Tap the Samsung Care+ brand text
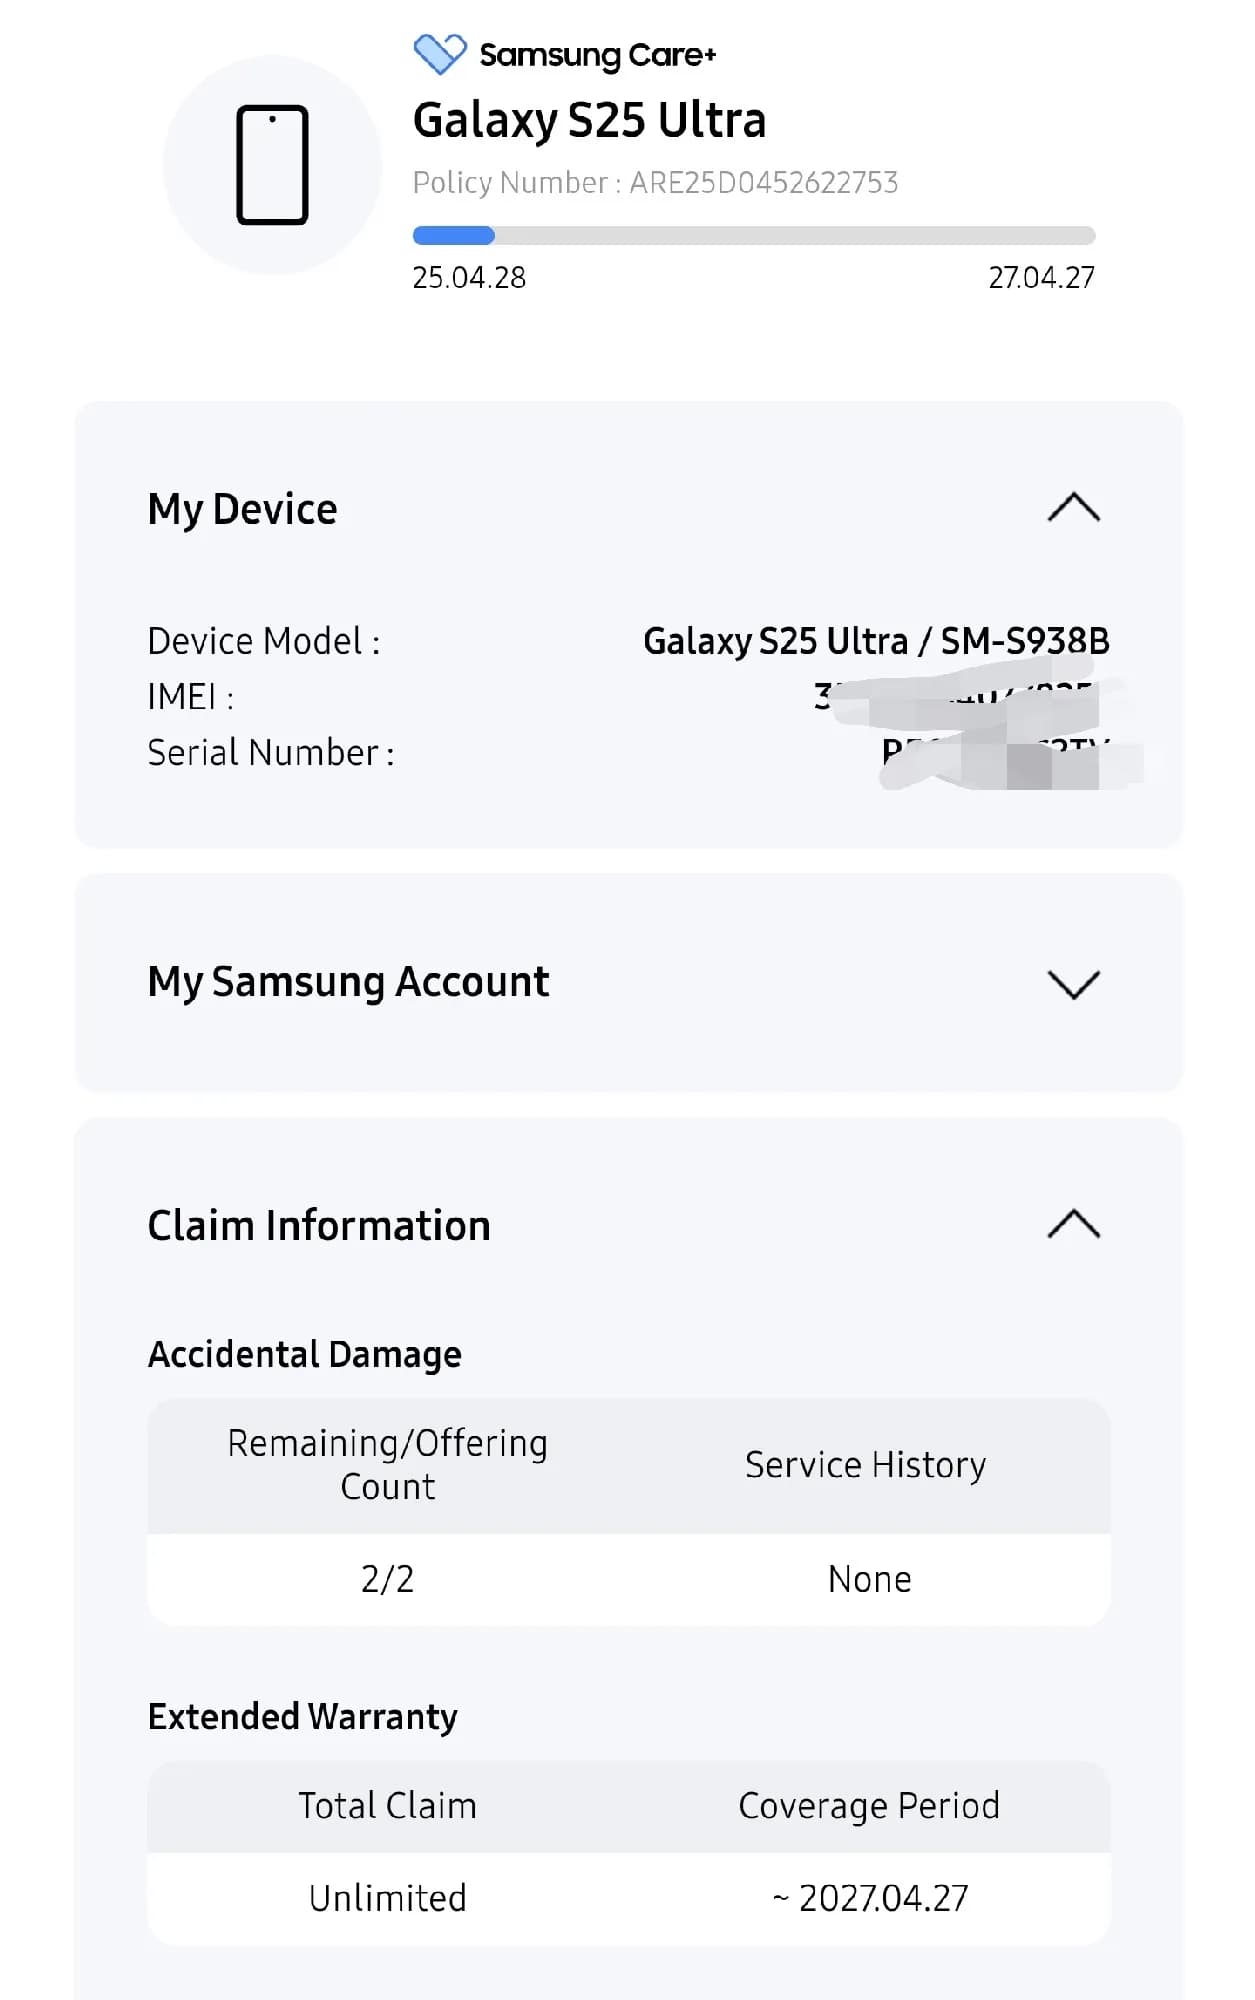The image size is (1255, 2000). pos(598,56)
